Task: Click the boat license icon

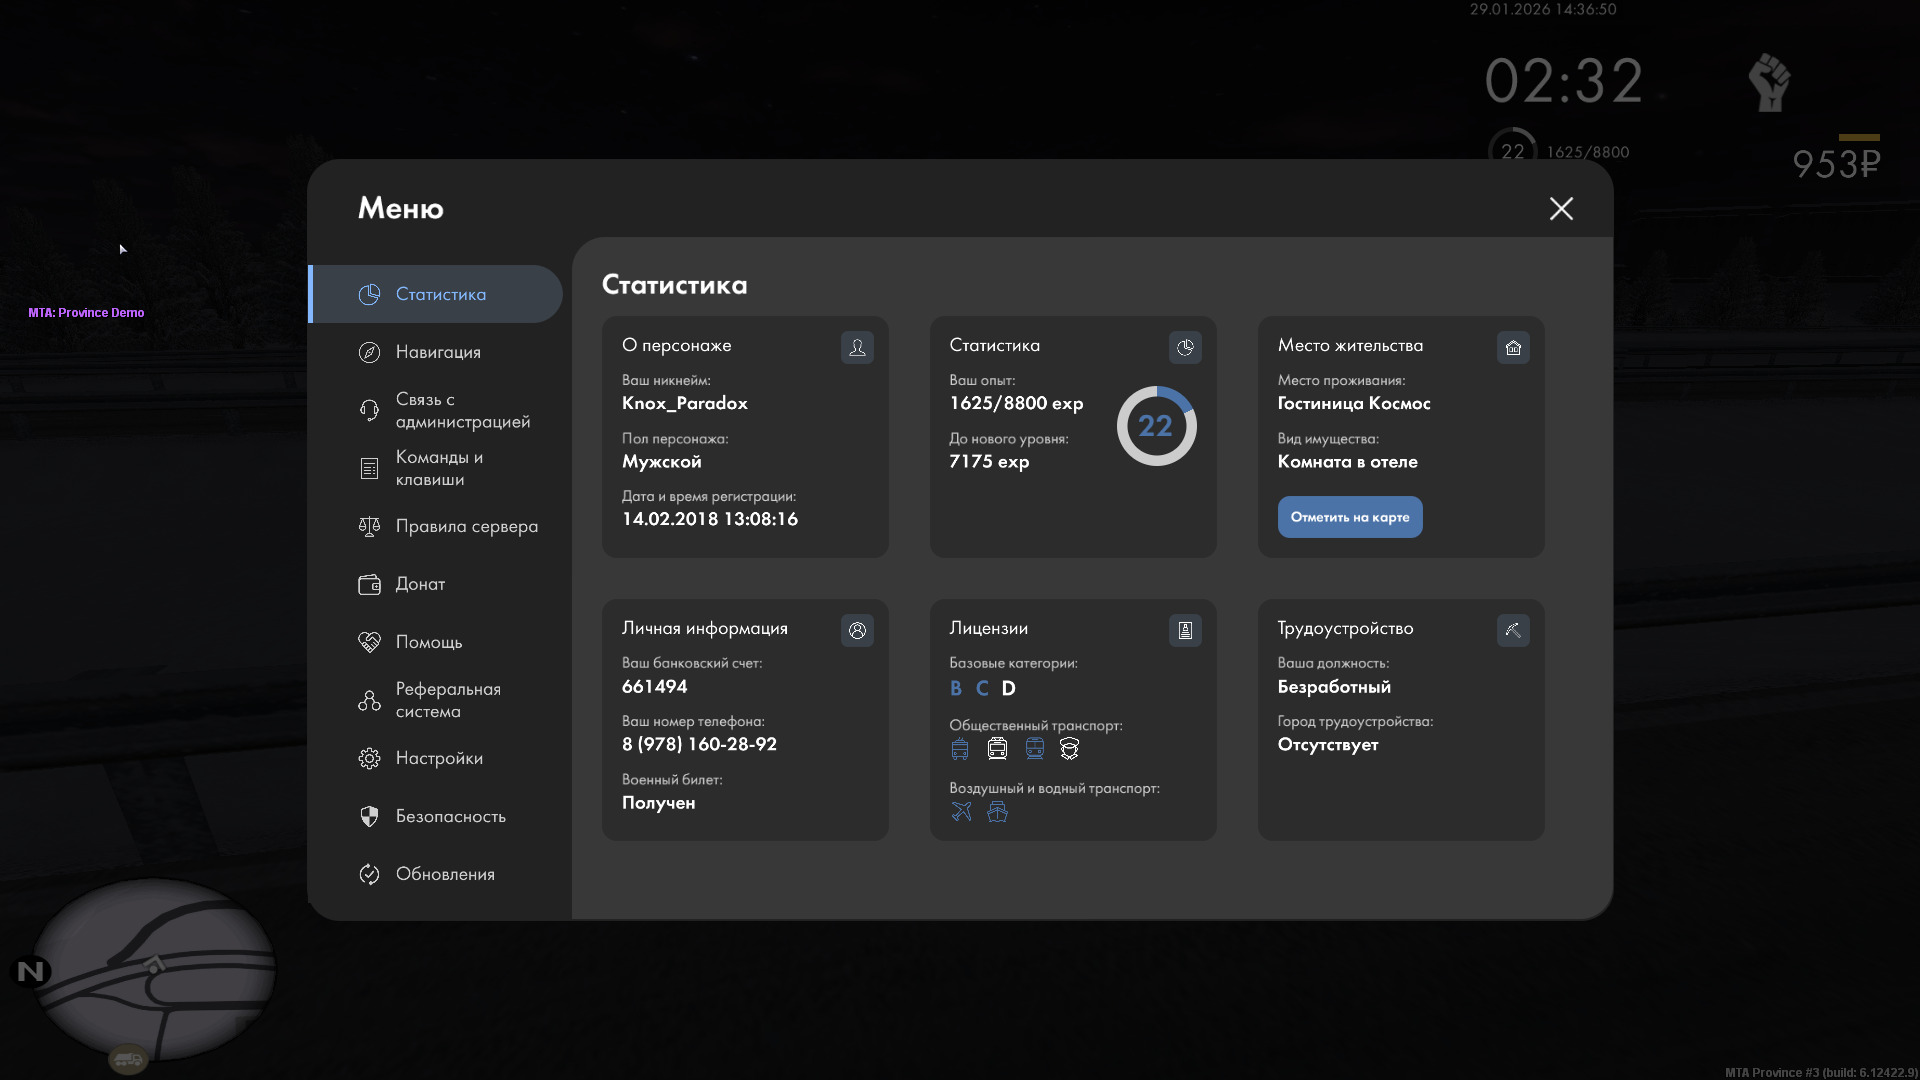Action: click(x=997, y=811)
